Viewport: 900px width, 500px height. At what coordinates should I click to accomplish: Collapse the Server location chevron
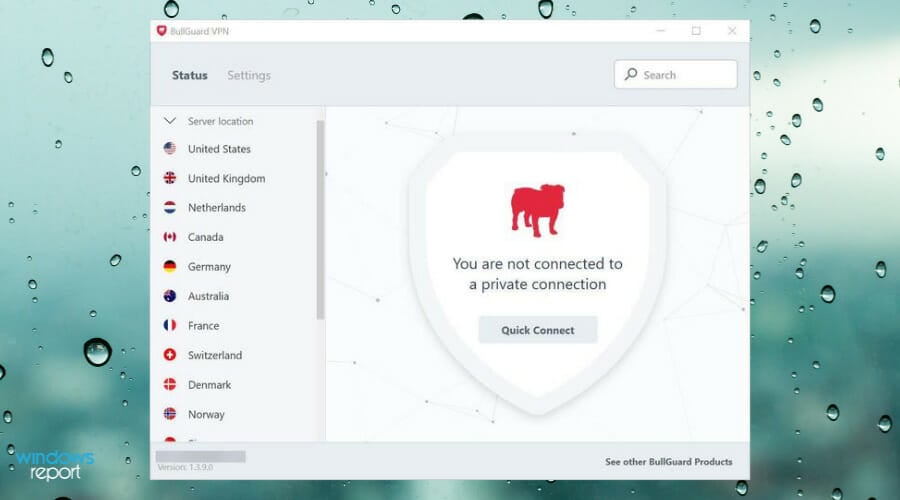pos(170,121)
